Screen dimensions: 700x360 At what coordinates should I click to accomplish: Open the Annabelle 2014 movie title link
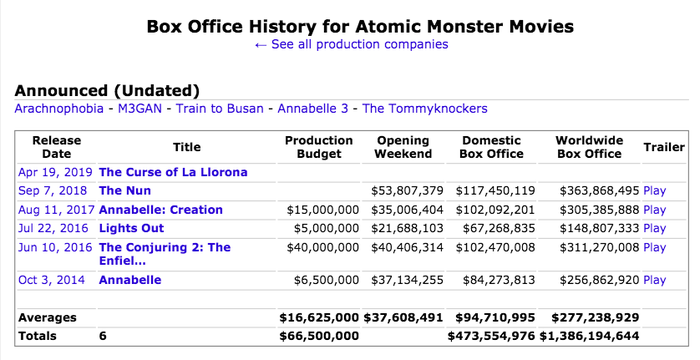coord(130,280)
